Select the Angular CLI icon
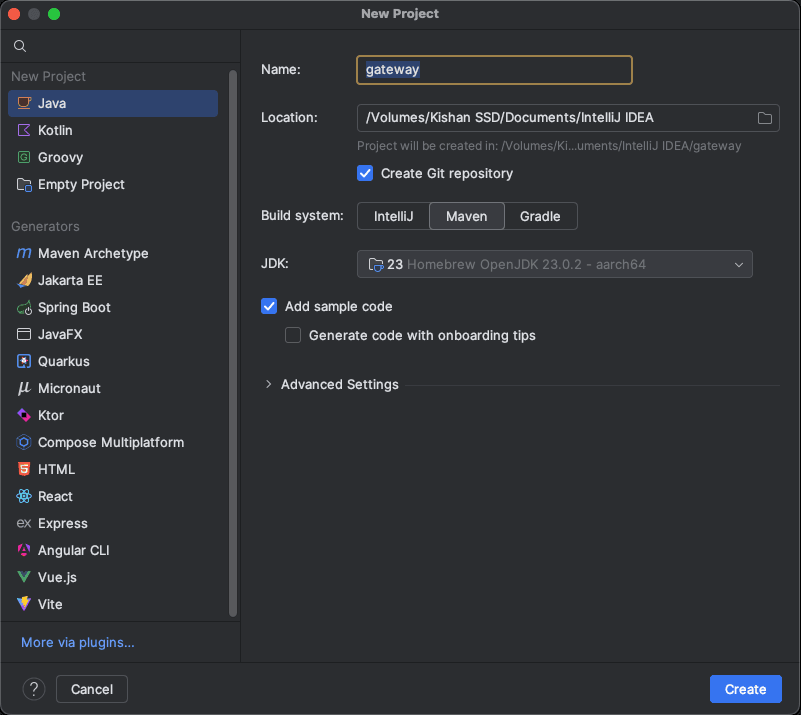The image size is (801, 715). pyautogui.click(x=24, y=551)
